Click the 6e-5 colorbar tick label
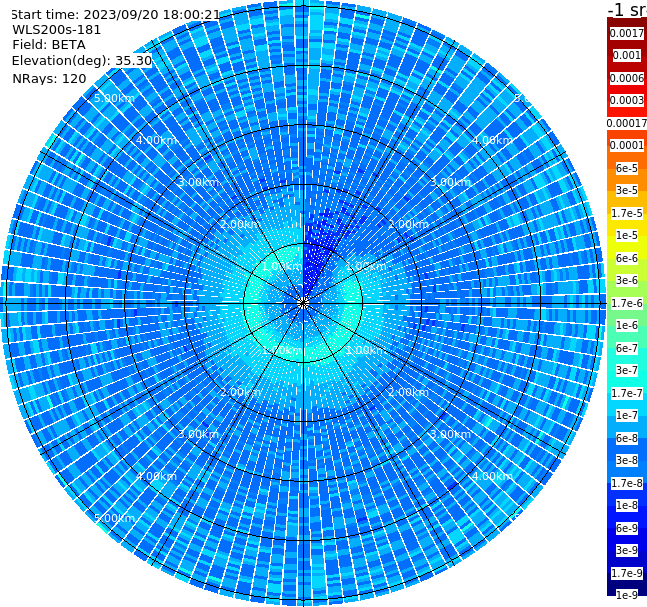This screenshot has height=607, width=647. (x=627, y=168)
